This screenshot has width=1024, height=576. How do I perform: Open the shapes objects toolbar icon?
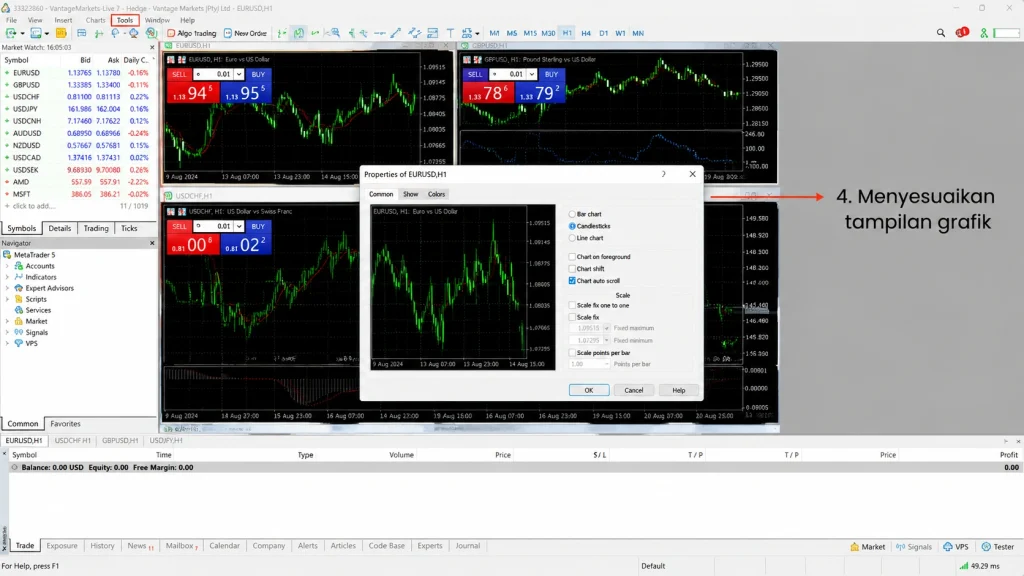(466, 33)
